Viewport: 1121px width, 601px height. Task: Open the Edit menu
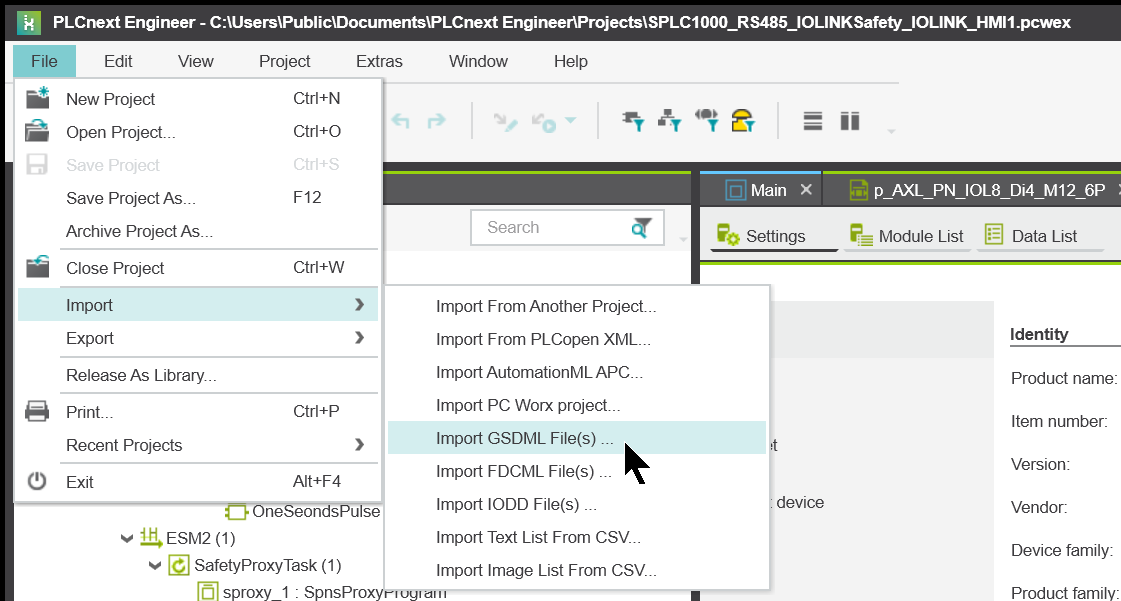pos(118,61)
